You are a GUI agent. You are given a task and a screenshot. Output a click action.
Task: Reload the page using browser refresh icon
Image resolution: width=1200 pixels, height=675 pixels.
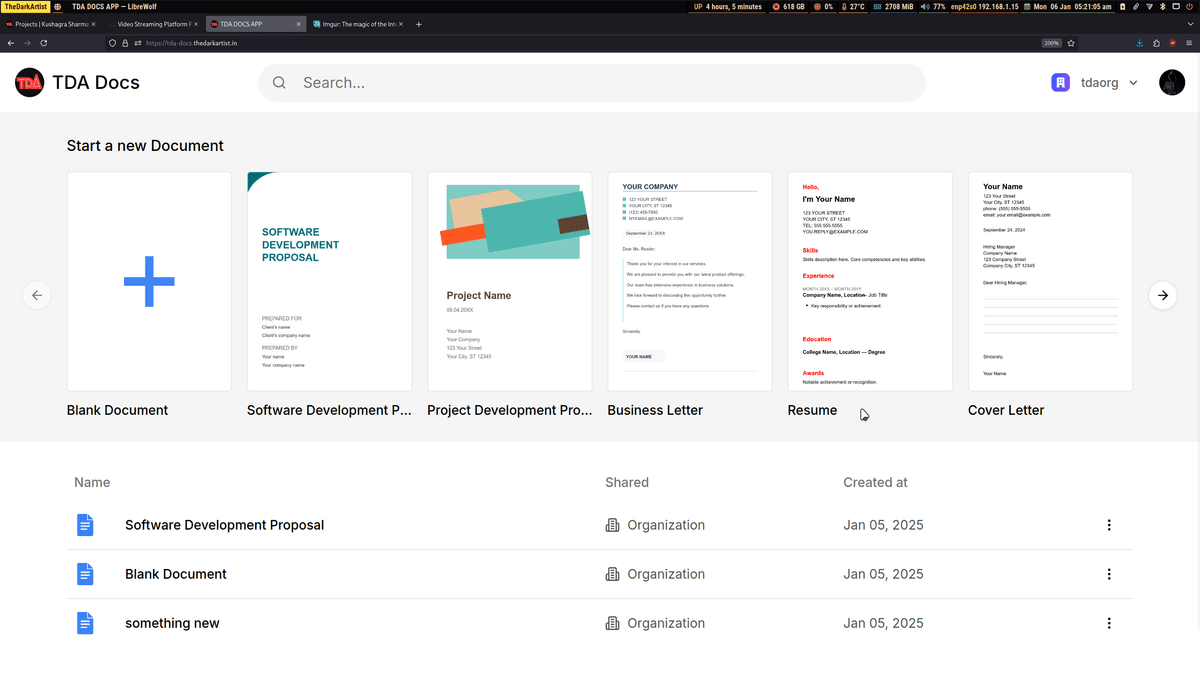tap(44, 43)
